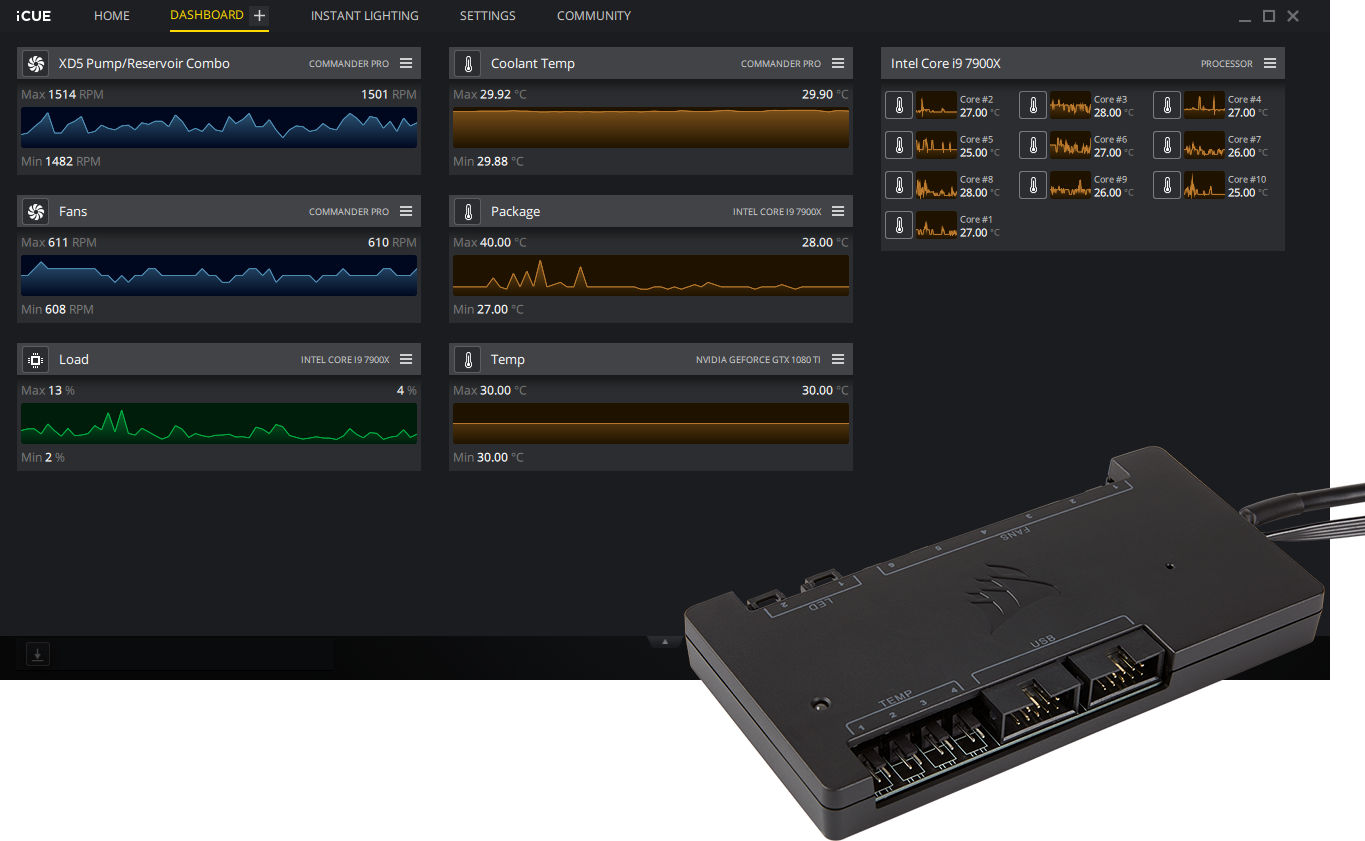Screen dimensions: 1365x841
Task: Click the Package temperature graph
Action: (x=651, y=276)
